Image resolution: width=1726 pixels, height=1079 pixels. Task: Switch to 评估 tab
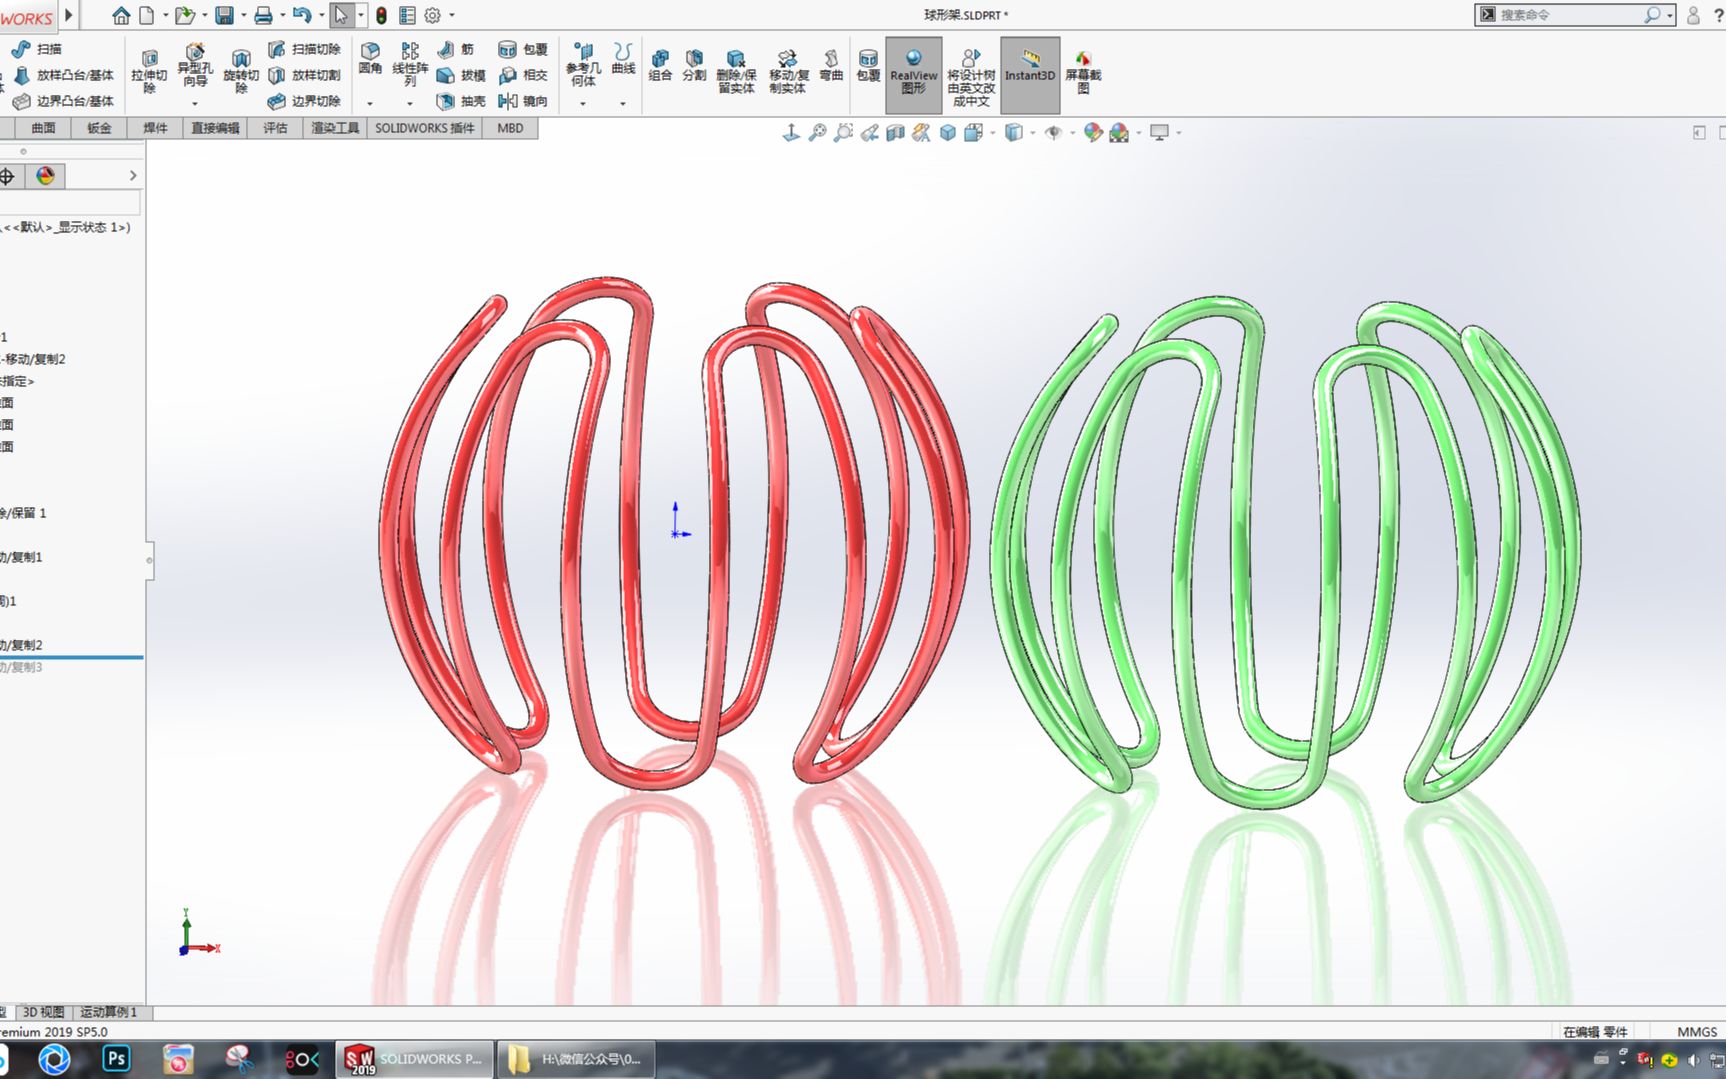(275, 128)
